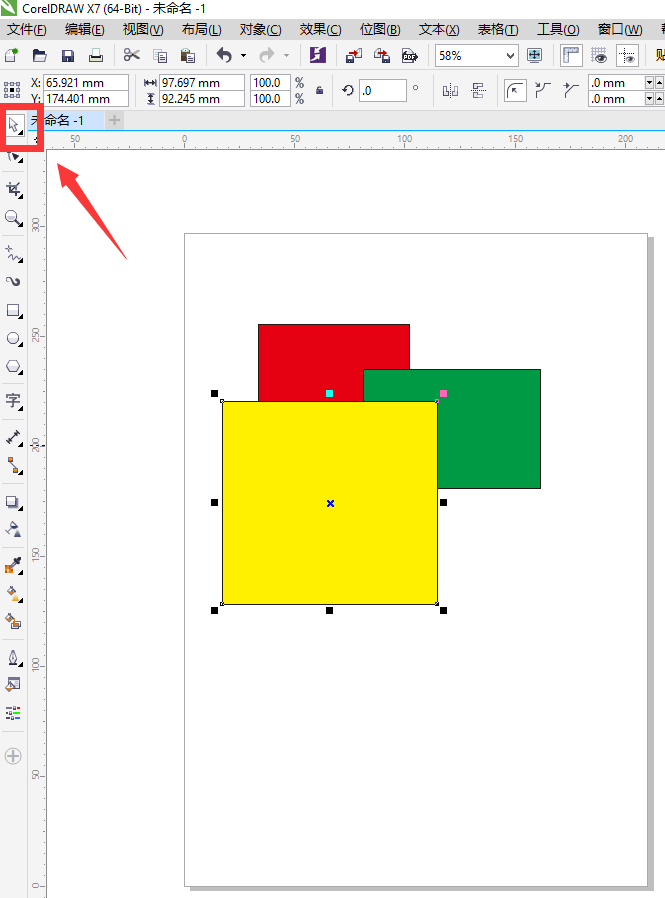Expand the undo history dropdown arrow

tap(243, 56)
